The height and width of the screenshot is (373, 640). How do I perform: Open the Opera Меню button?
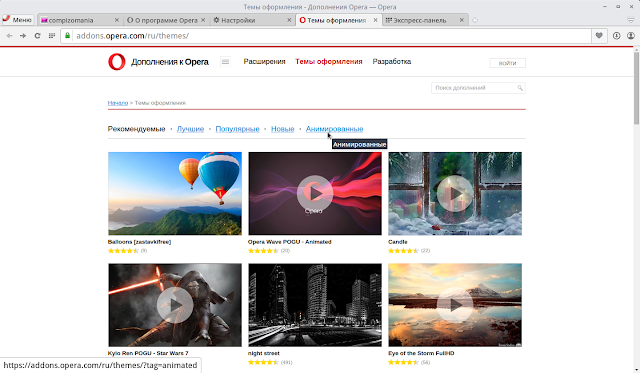[17, 20]
